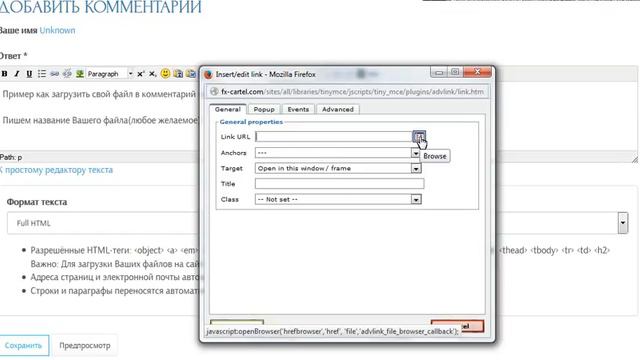This screenshot has height=360, width=640.
Task: Click the 'Path: p' status text
Action: click(x=11, y=157)
